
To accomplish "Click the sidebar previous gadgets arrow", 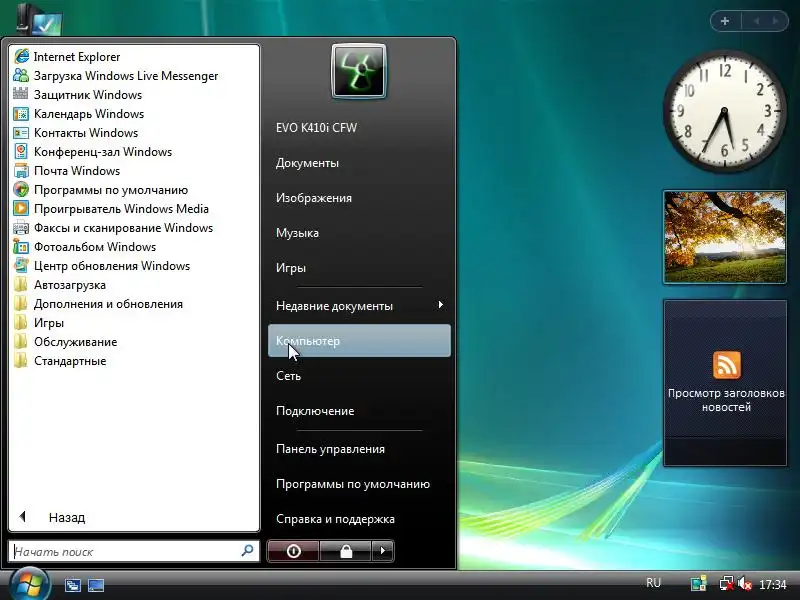I will (756, 21).
